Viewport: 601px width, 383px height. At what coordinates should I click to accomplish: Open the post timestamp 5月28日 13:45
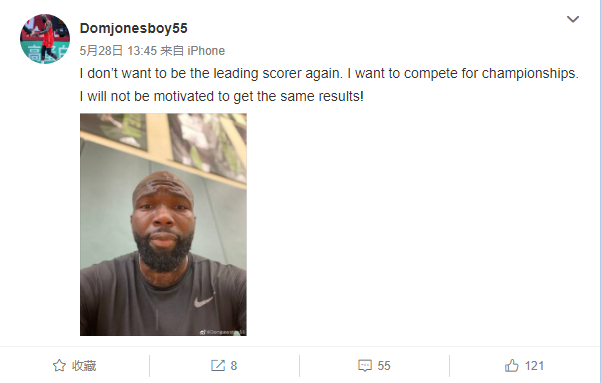click(x=118, y=51)
